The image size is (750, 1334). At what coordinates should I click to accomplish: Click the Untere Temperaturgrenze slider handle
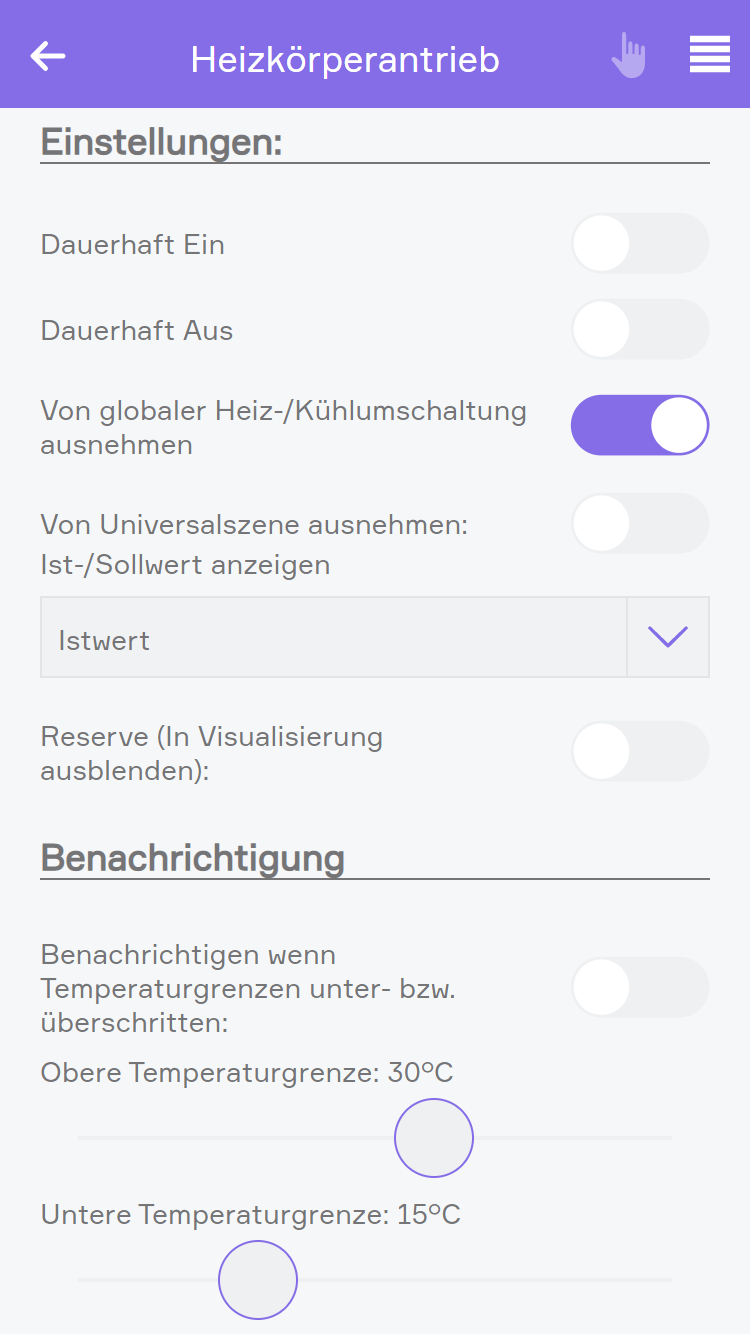[x=258, y=1280]
